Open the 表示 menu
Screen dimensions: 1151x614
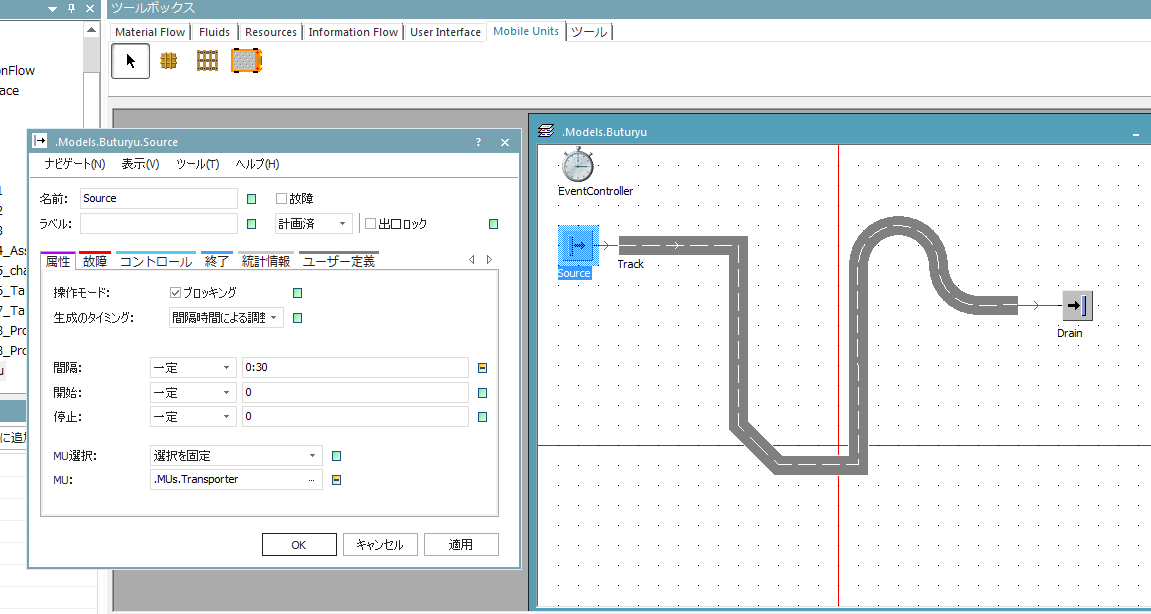(x=140, y=164)
